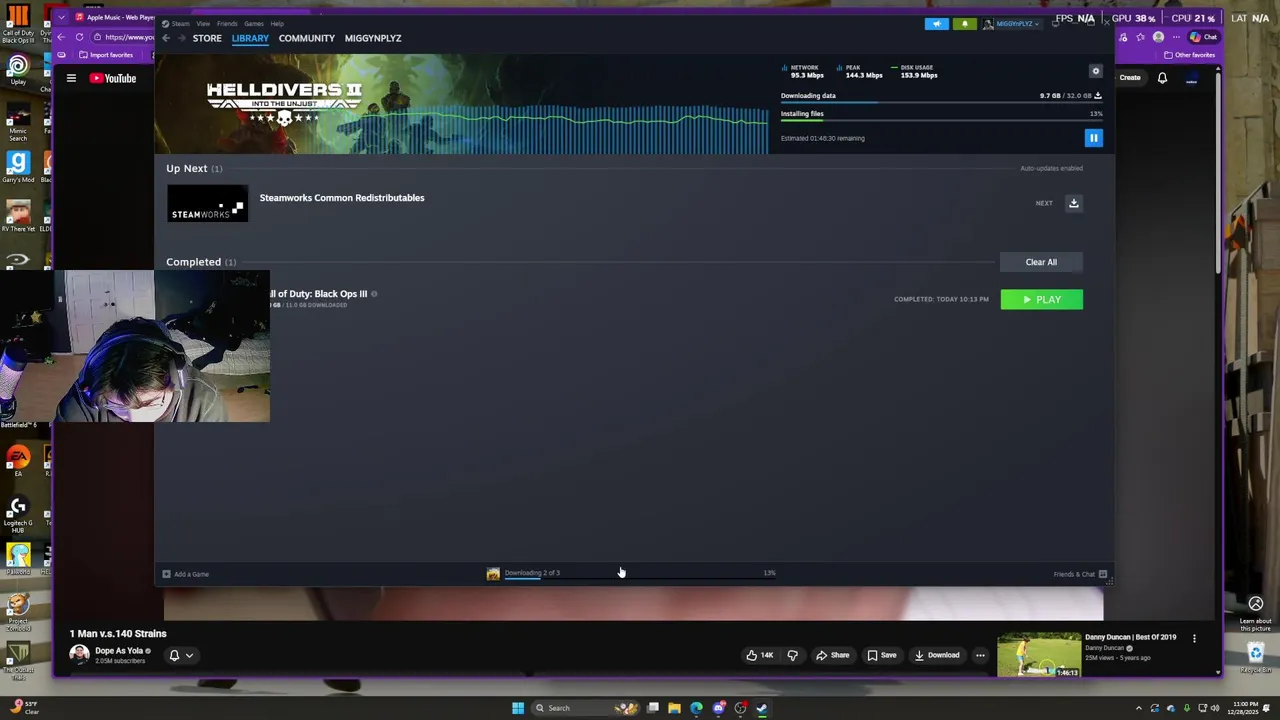Click YouTube Create button
This screenshot has height=720, width=1280.
pos(1130,77)
